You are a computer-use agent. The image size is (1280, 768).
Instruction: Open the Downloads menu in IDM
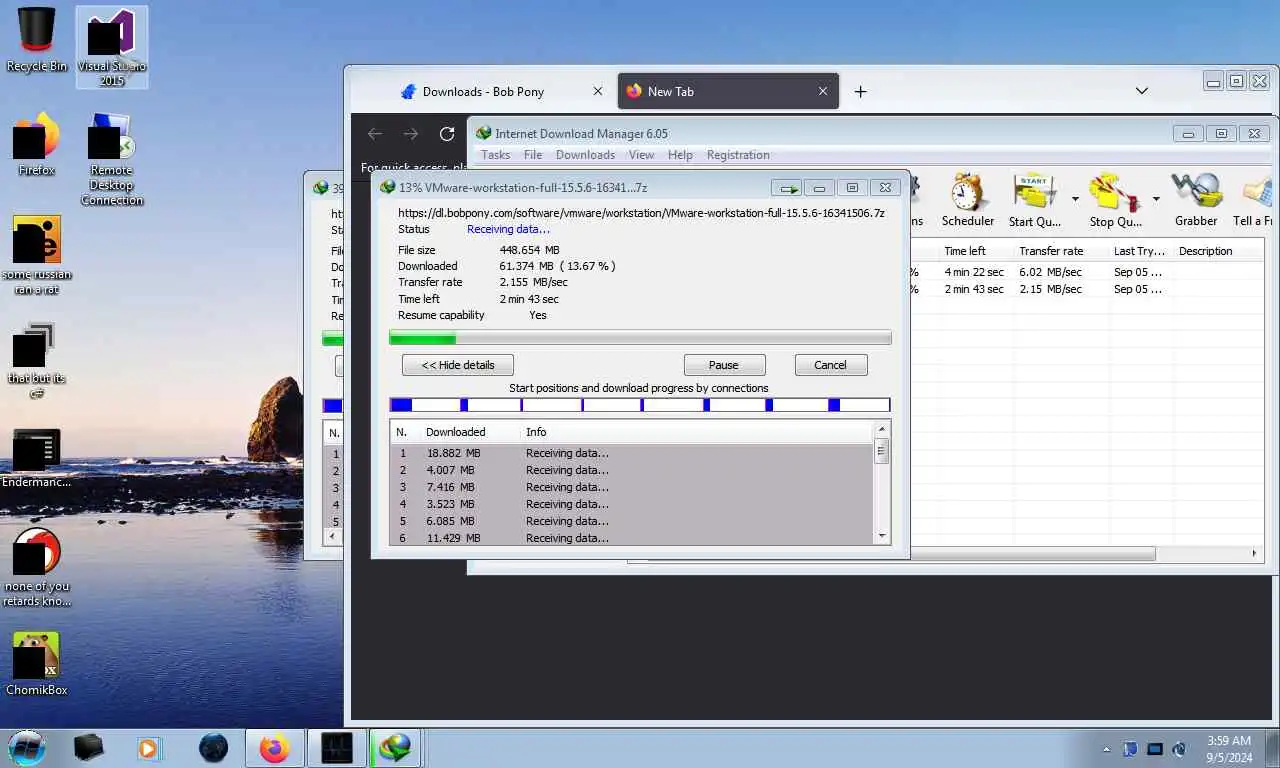coord(585,155)
